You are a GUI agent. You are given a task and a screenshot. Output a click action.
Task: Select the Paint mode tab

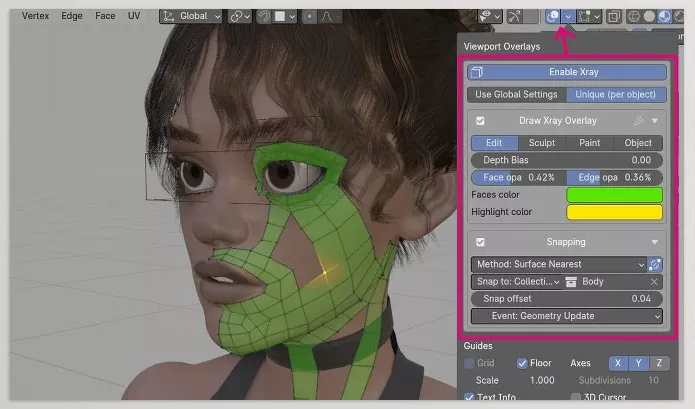[x=590, y=143]
